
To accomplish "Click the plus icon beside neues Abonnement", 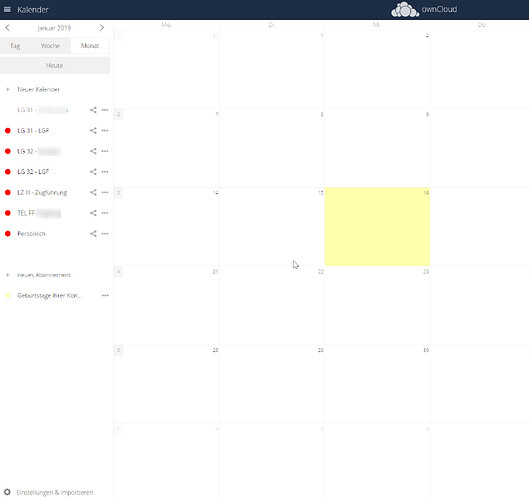I will click(x=8, y=275).
